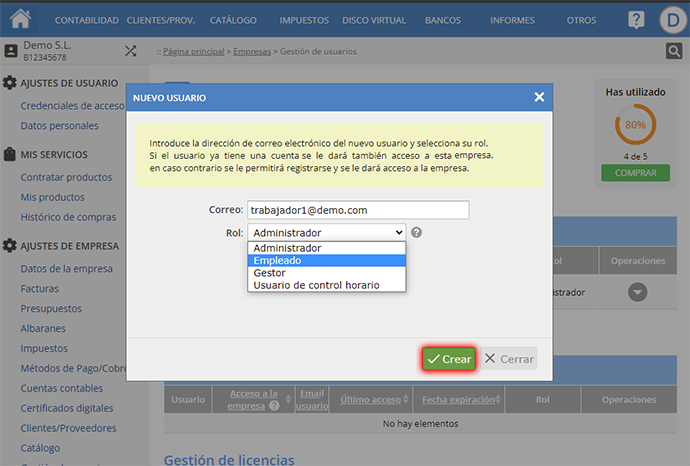This screenshot has width=690, height=466.
Task: Click the Ajustes de usuario gear icon
Action: pos(10,83)
